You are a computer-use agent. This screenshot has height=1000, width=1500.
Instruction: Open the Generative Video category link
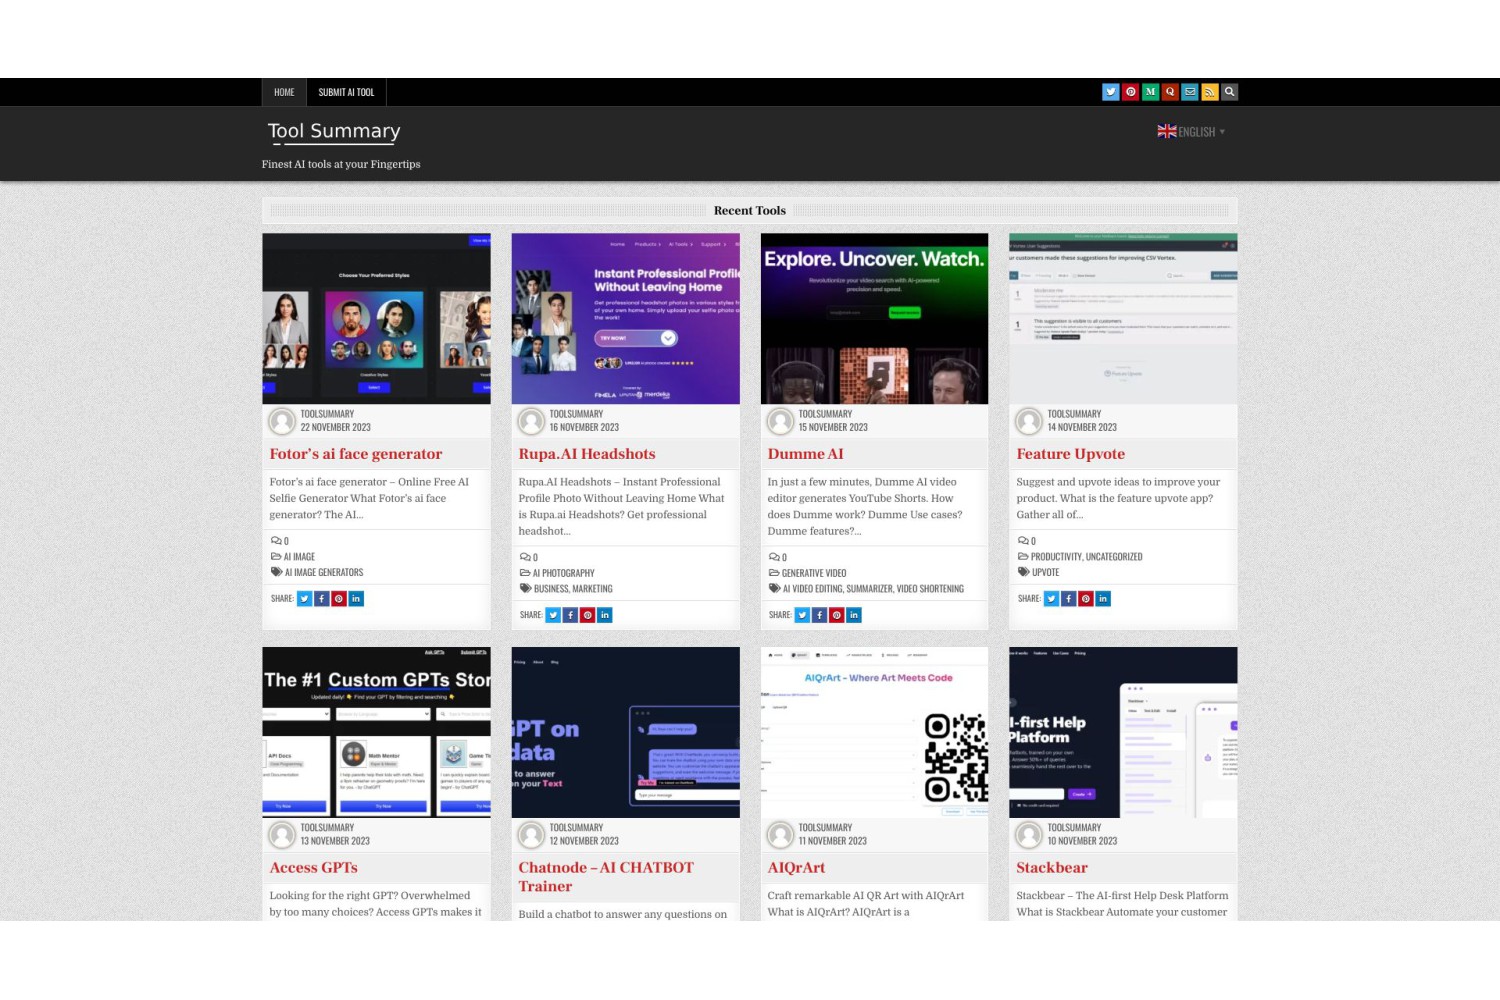tap(814, 573)
